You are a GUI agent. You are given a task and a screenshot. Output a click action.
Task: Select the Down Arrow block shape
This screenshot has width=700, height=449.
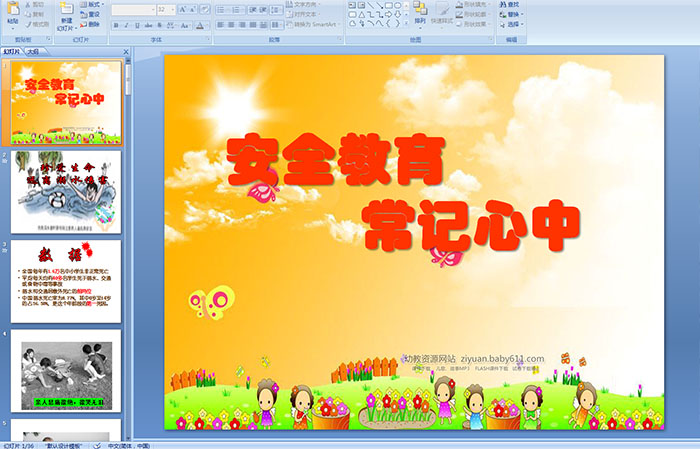(x=397, y=14)
